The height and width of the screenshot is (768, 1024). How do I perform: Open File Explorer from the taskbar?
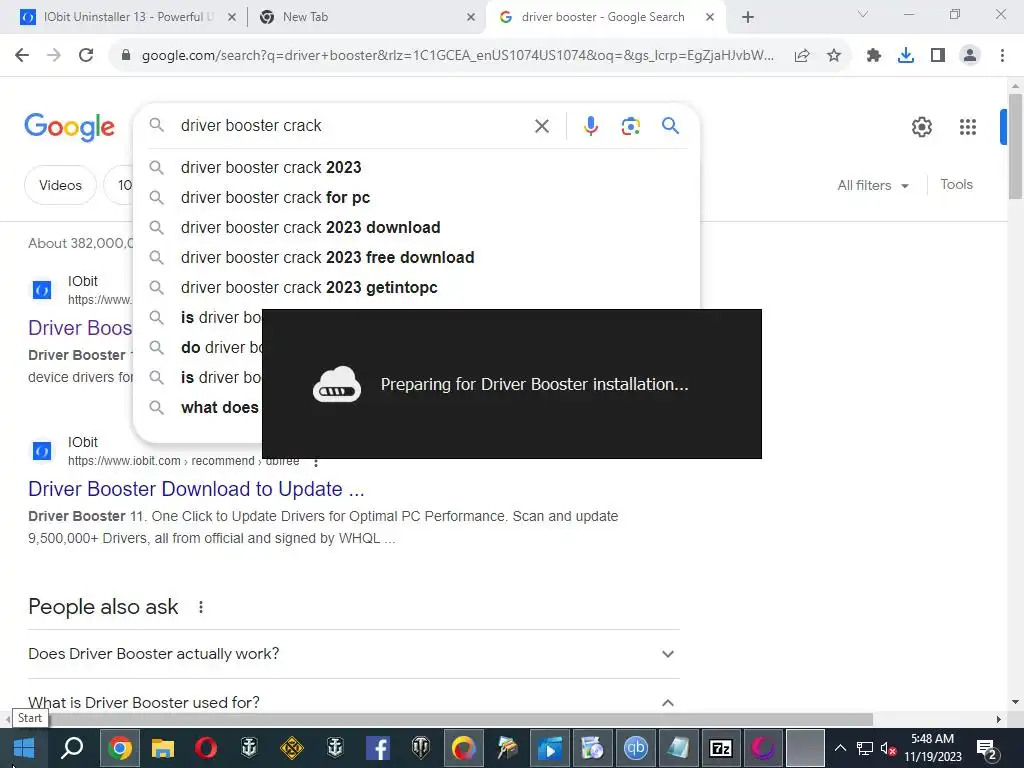163,748
